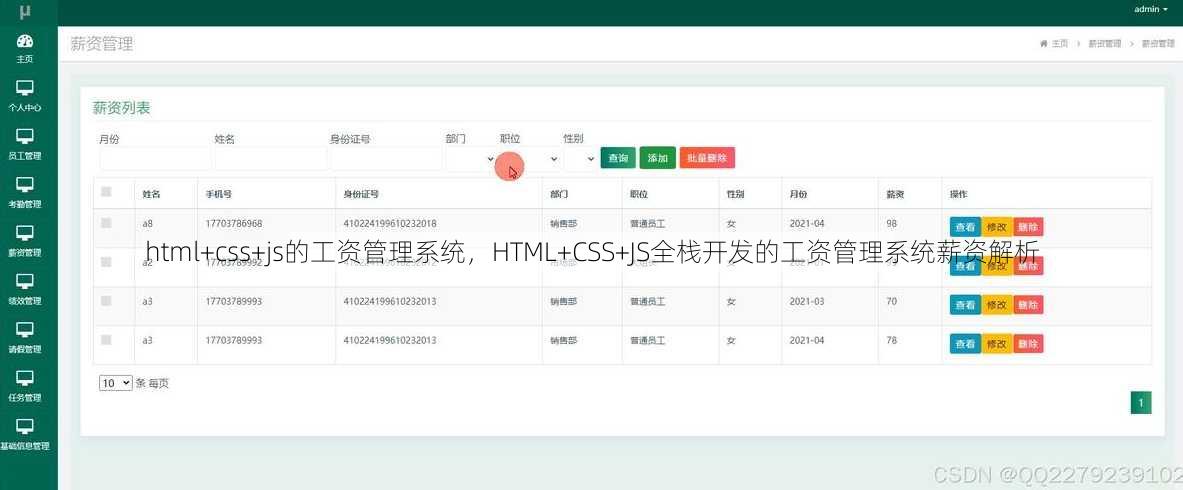
Task: Click the 身份证号 column header in the table
Action: 361,194
